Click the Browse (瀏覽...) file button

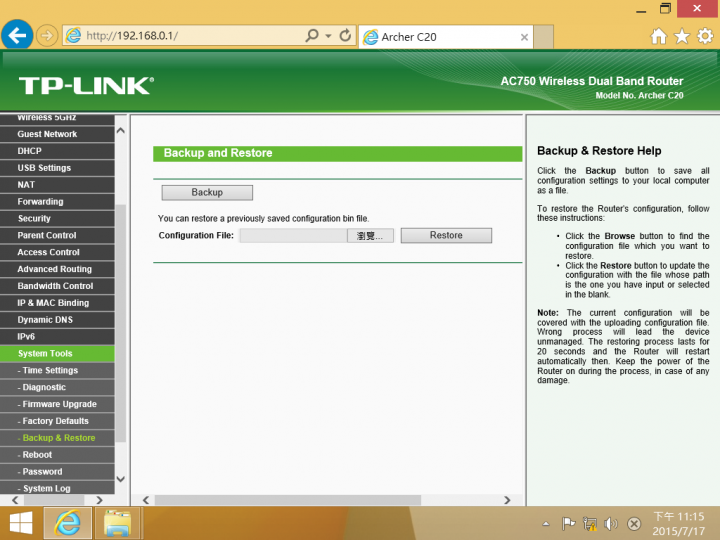pyautogui.click(x=370, y=236)
